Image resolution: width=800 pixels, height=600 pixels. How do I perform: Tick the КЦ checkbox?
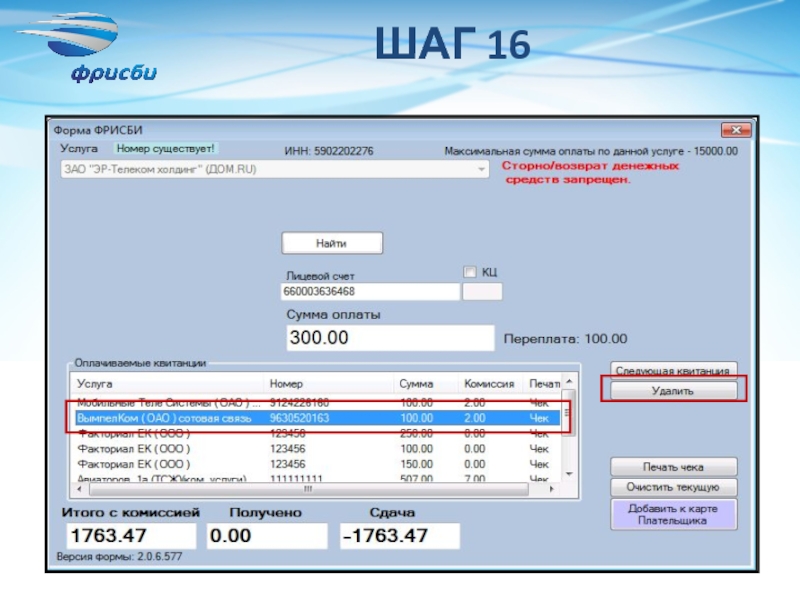[469, 272]
